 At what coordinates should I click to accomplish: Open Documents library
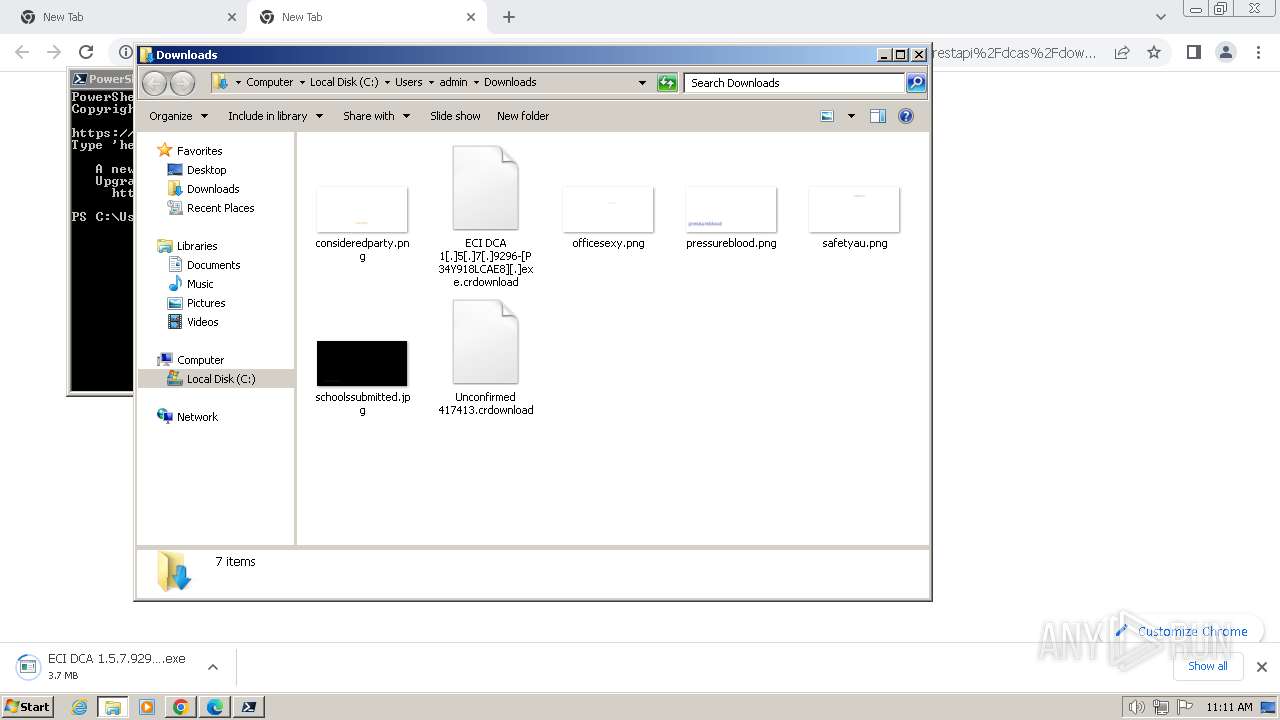click(x=213, y=265)
